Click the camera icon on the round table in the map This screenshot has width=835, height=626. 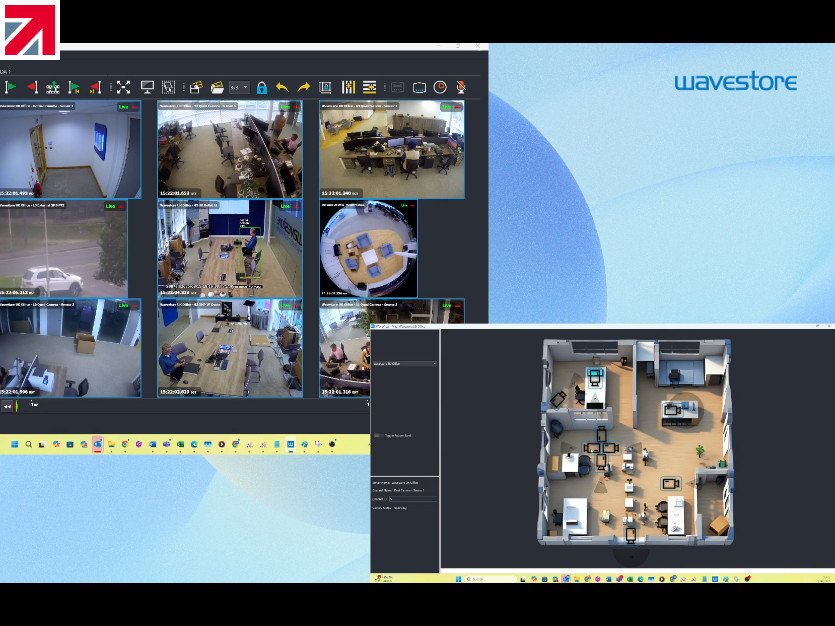[x=672, y=407]
